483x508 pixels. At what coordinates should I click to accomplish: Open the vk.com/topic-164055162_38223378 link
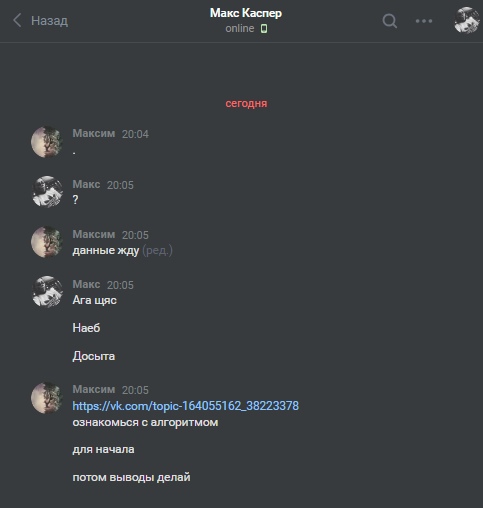tap(185, 406)
